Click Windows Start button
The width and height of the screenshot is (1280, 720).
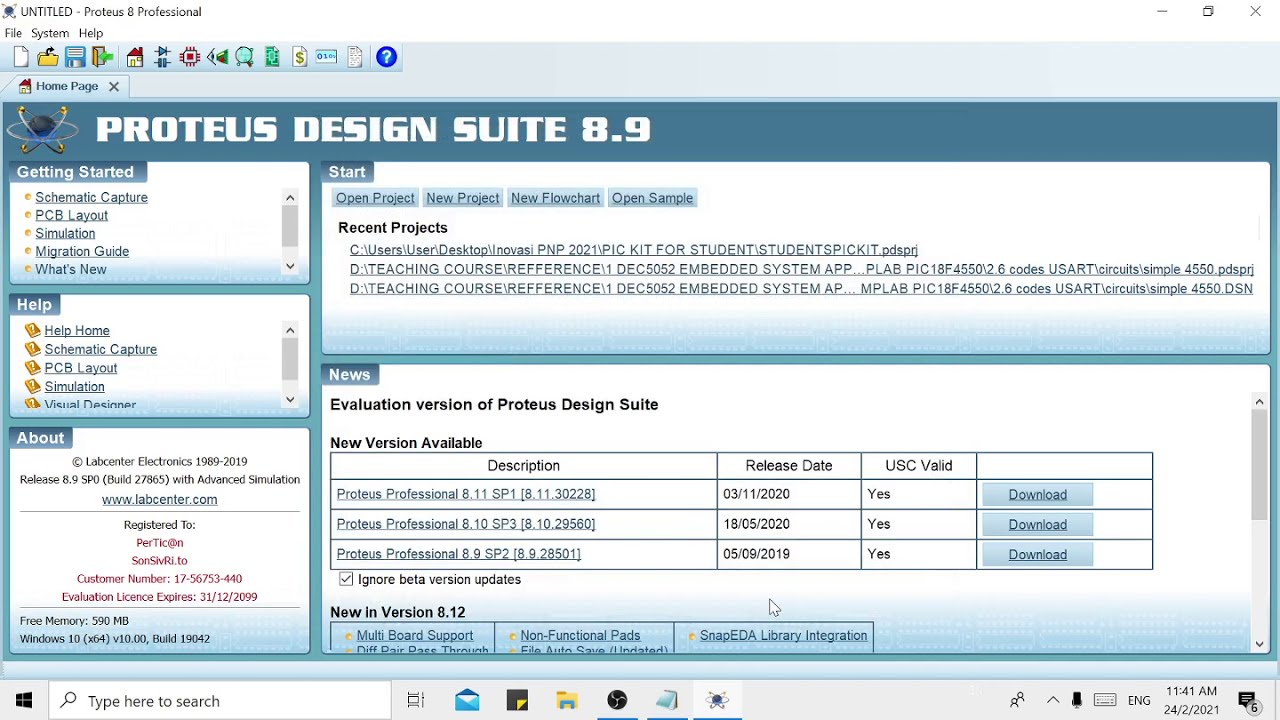click(x=24, y=701)
